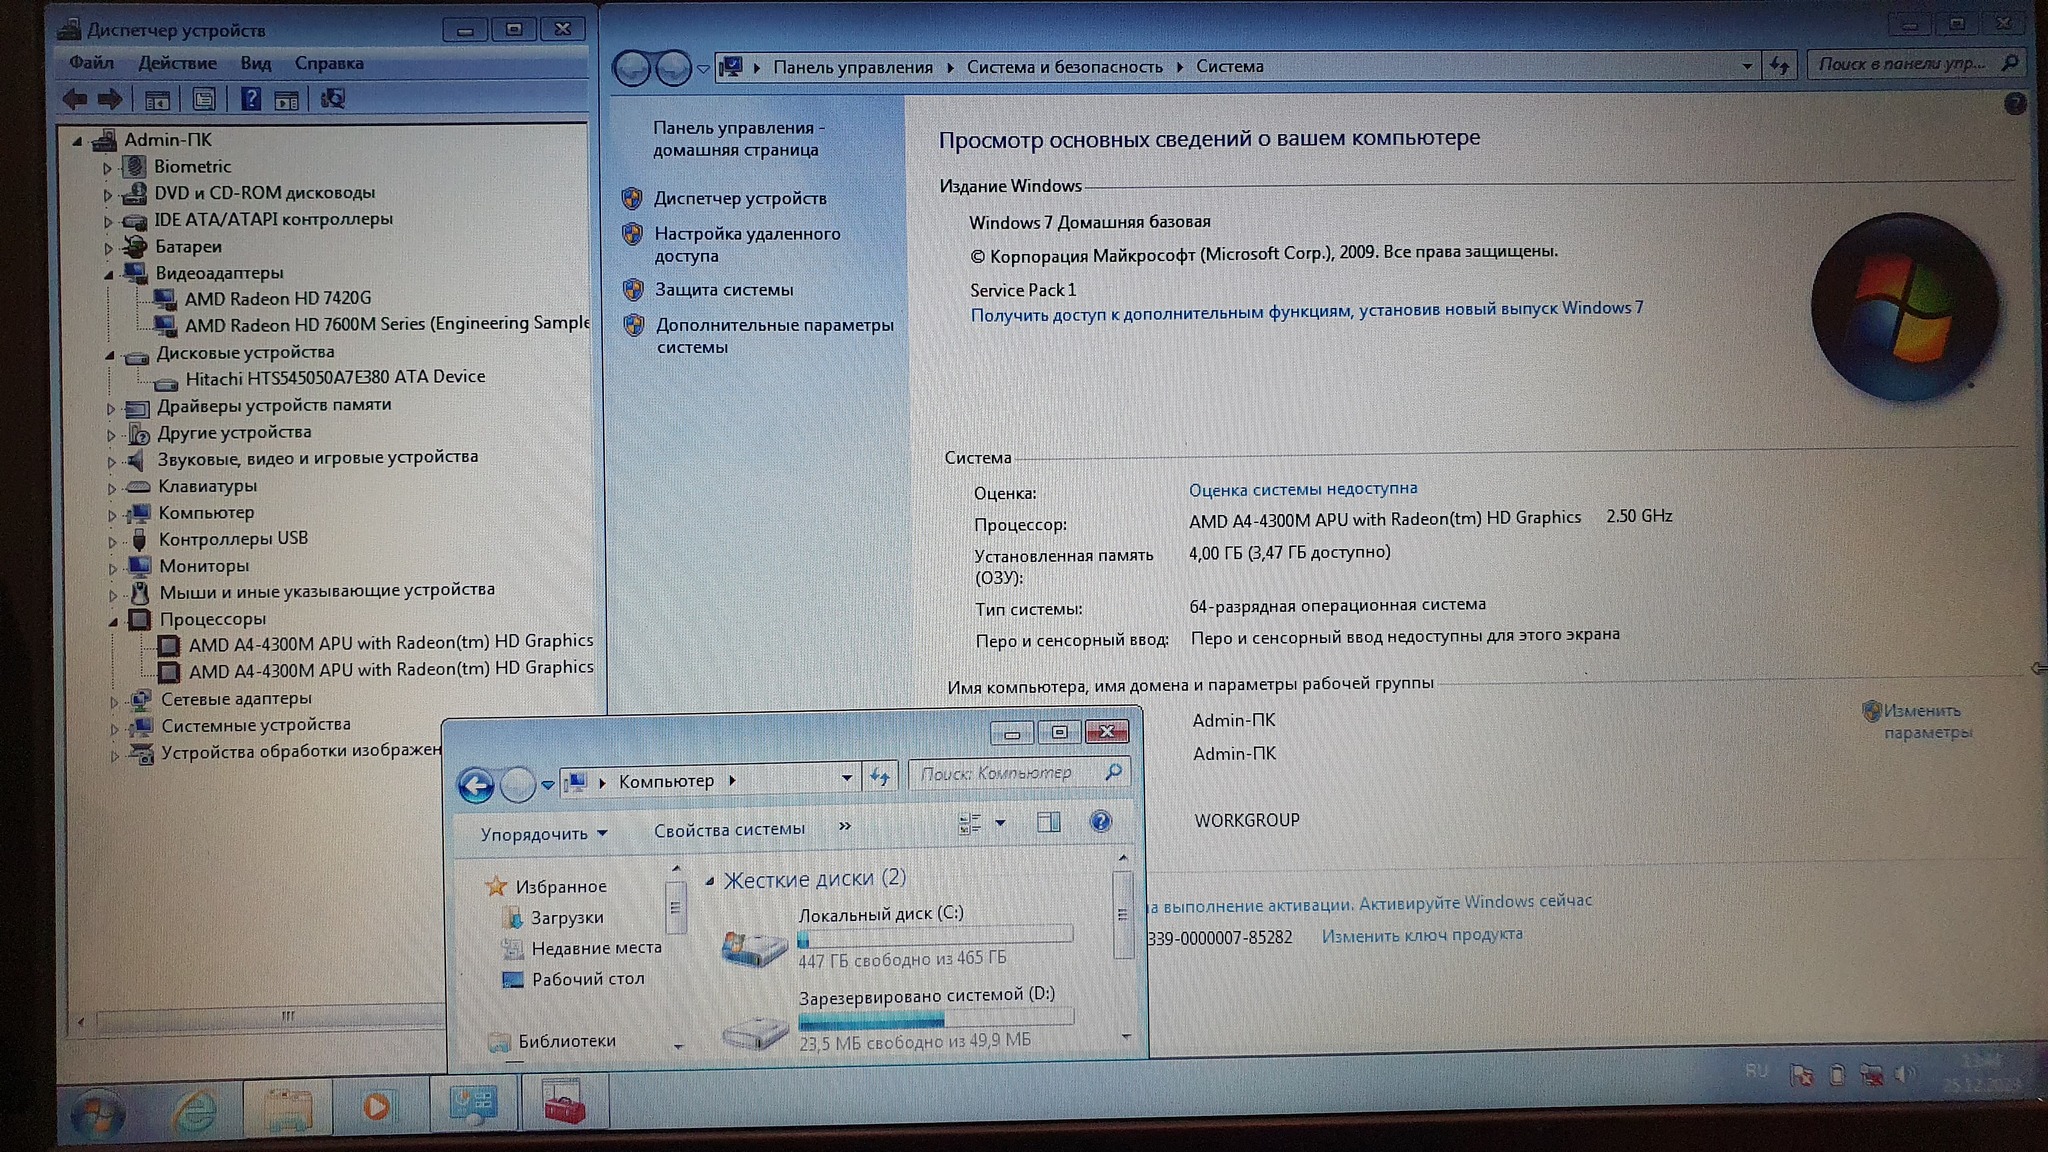Click the back arrow in Device Manager toolbar
The height and width of the screenshot is (1152, 2048).
tap(75, 99)
